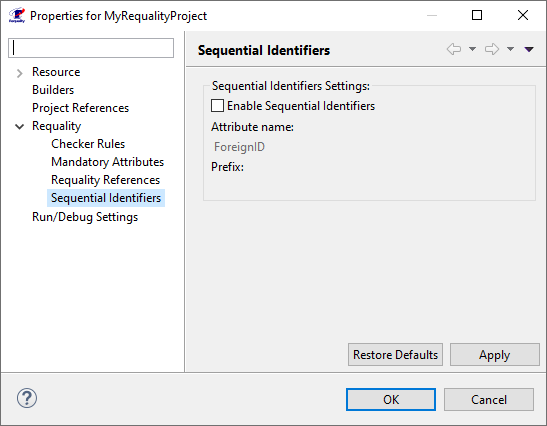
Task: Confirm with the OK button
Action: coord(391,399)
